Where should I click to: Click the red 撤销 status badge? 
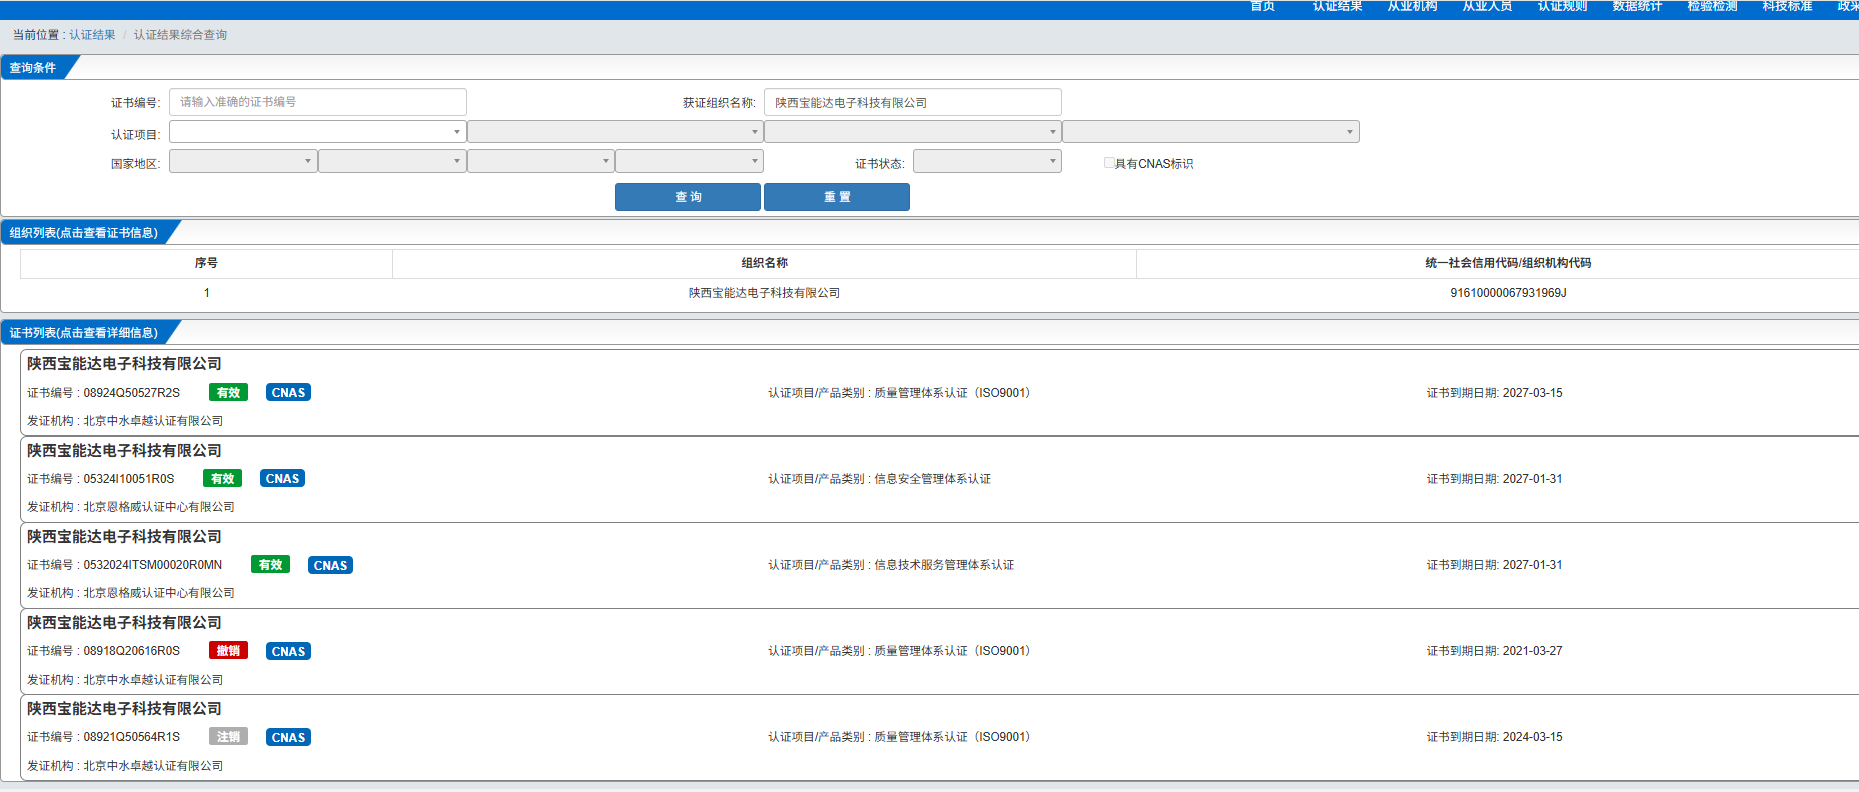click(x=228, y=651)
